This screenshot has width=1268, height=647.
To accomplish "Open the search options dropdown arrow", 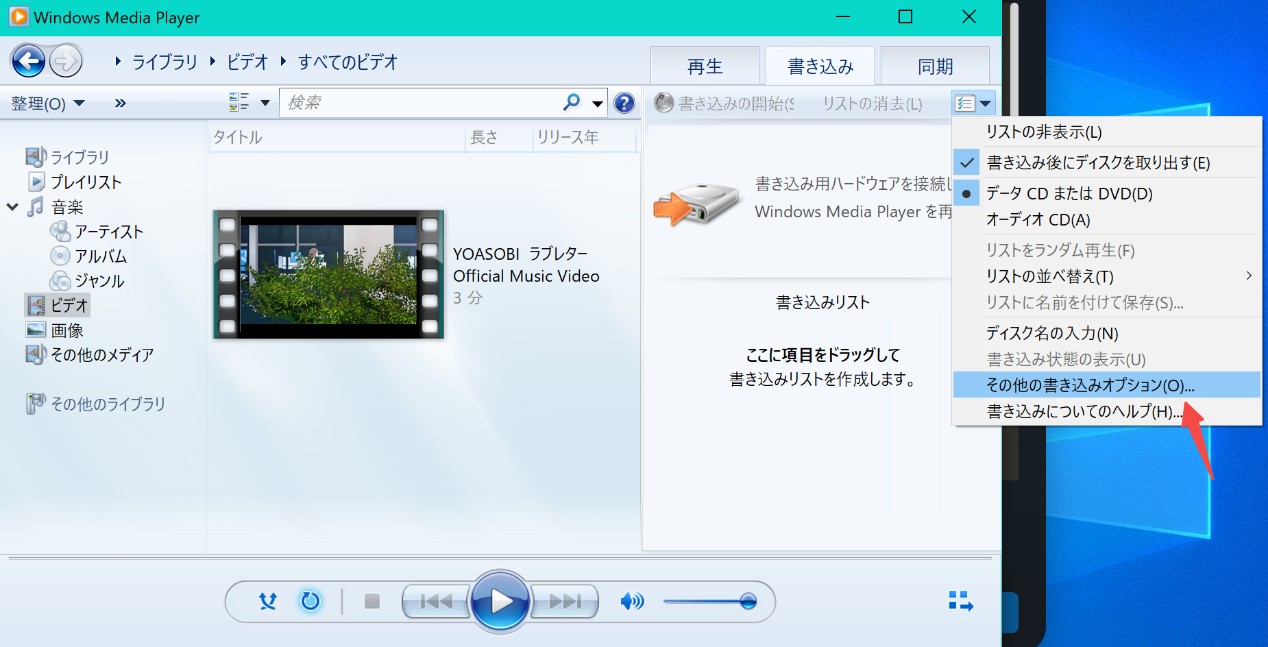I will click(598, 102).
